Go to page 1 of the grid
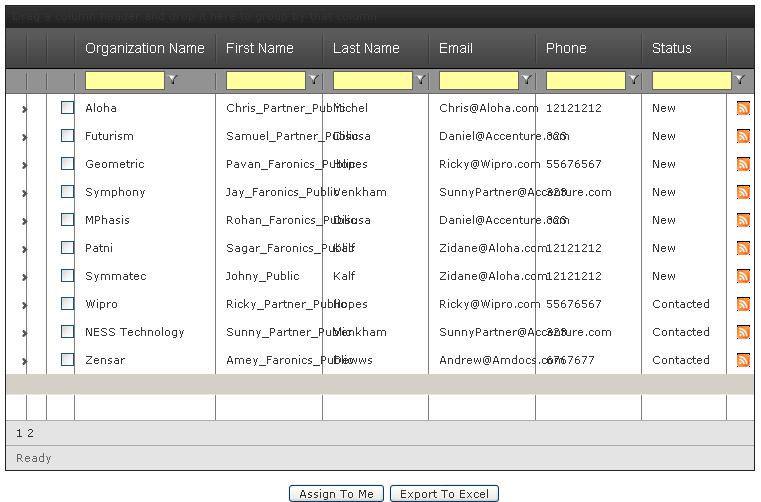The image size is (761, 502). click(19, 433)
